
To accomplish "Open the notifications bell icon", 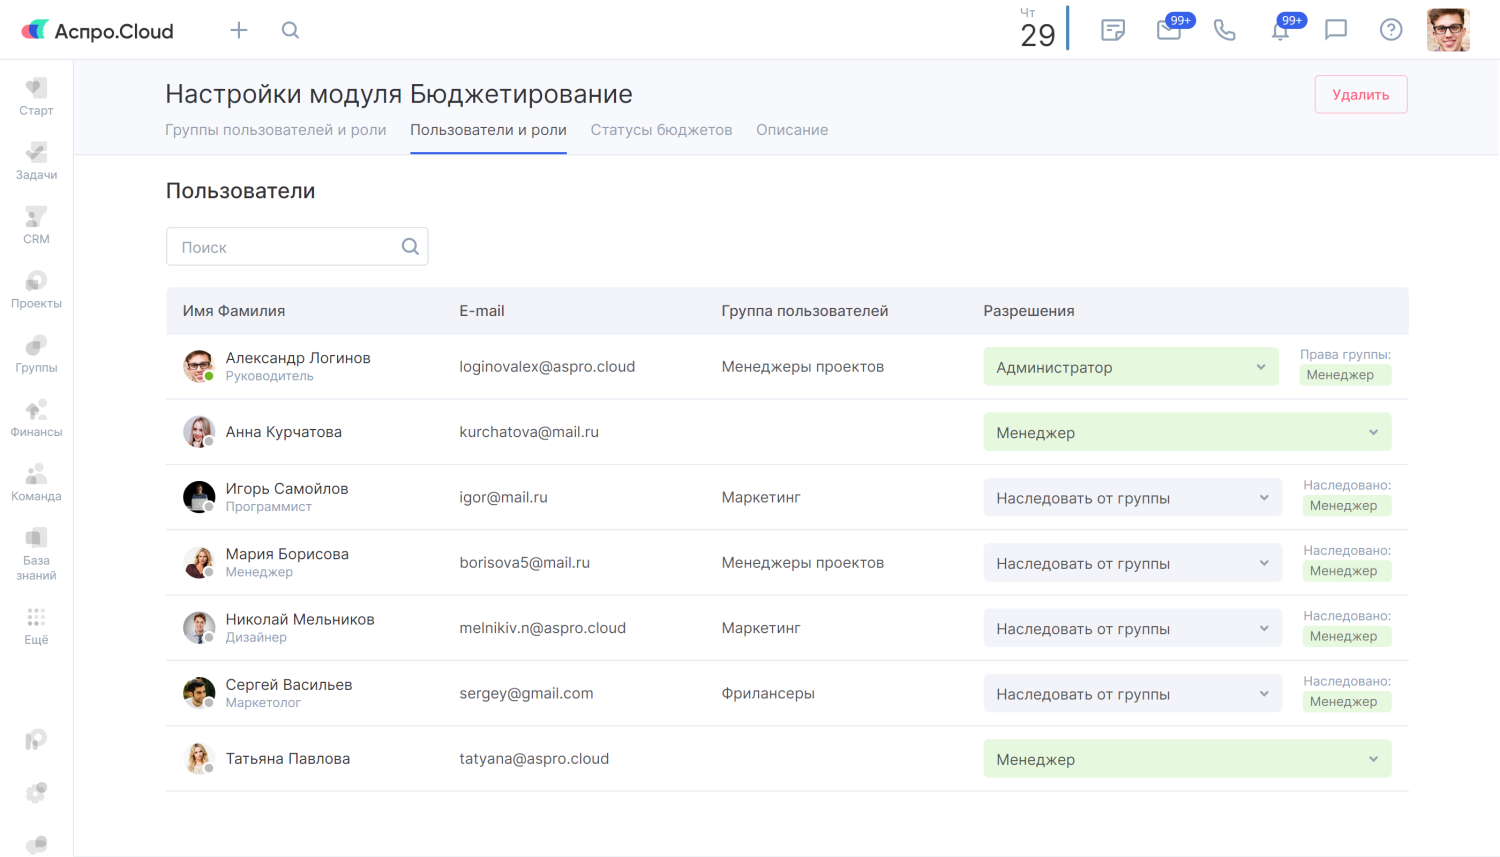I will pyautogui.click(x=1280, y=30).
